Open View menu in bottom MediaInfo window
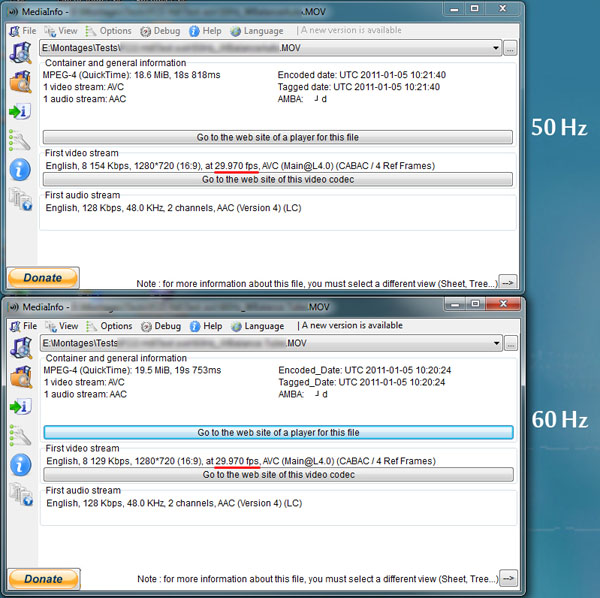 (62, 326)
